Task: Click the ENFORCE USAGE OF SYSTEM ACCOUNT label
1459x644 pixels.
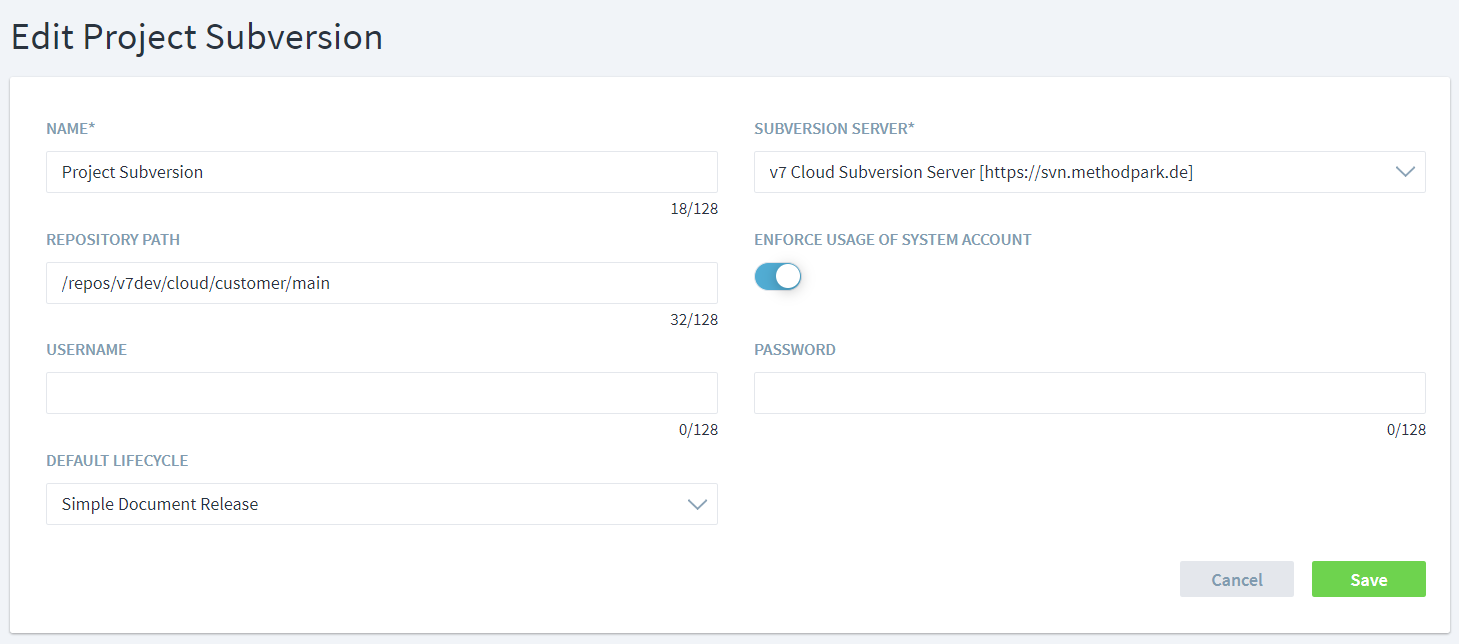Action: pyautogui.click(x=892, y=240)
